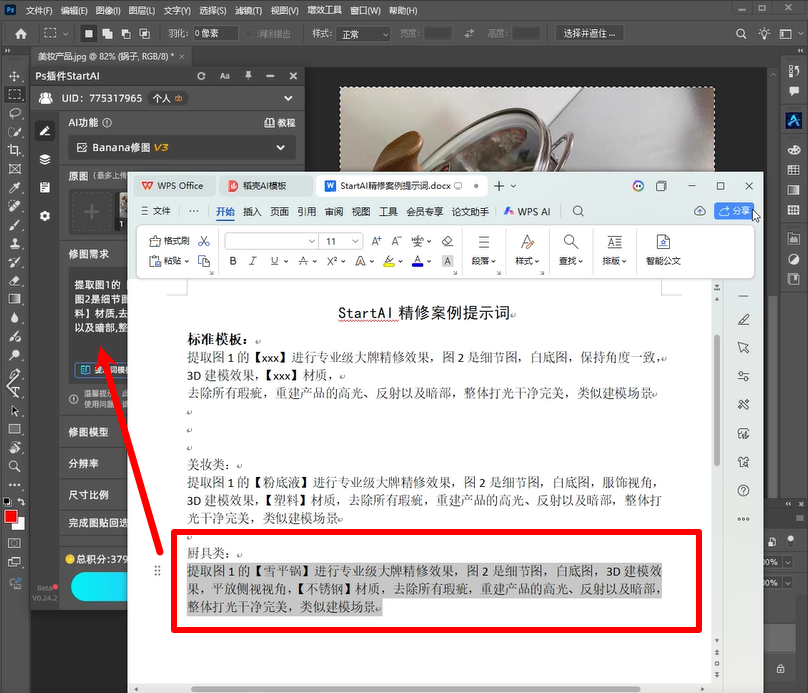
Task: Choose New selection mode in options bar
Action: coord(89,33)
